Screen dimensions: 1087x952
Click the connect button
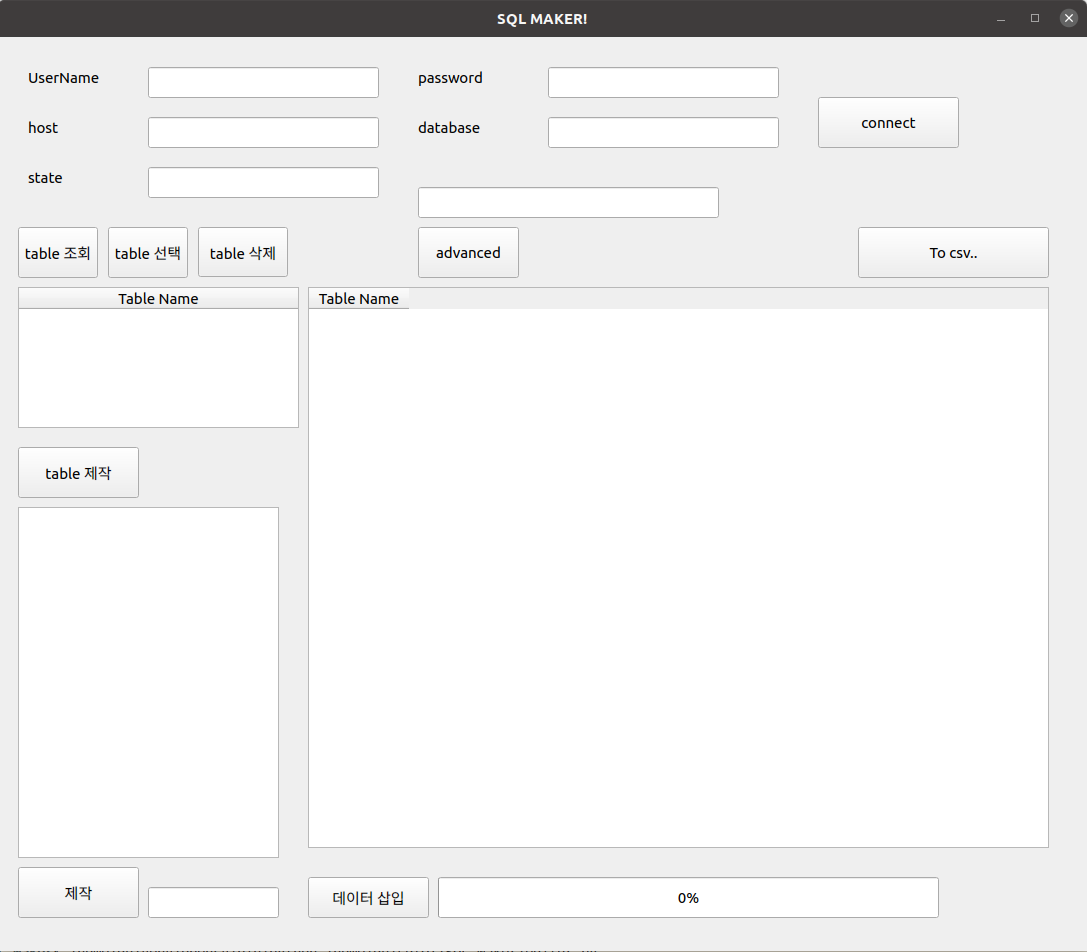888,123
